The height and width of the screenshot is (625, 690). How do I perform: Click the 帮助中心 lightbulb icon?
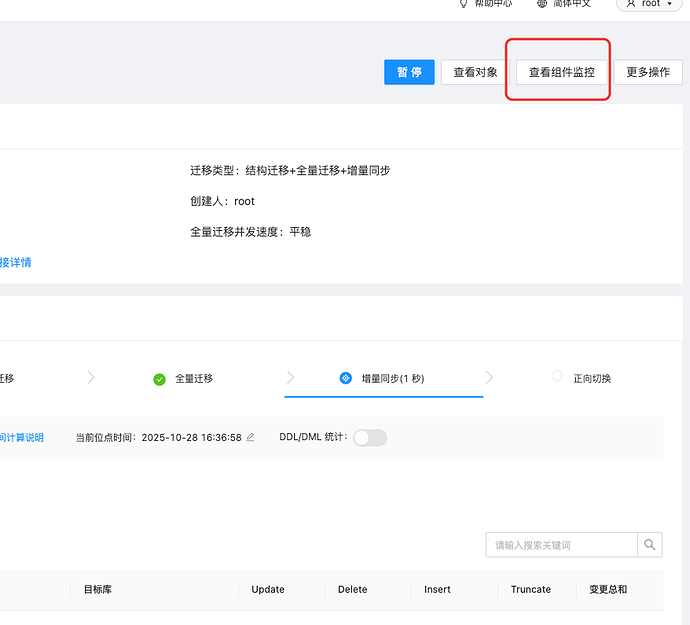tap(463, 4)
